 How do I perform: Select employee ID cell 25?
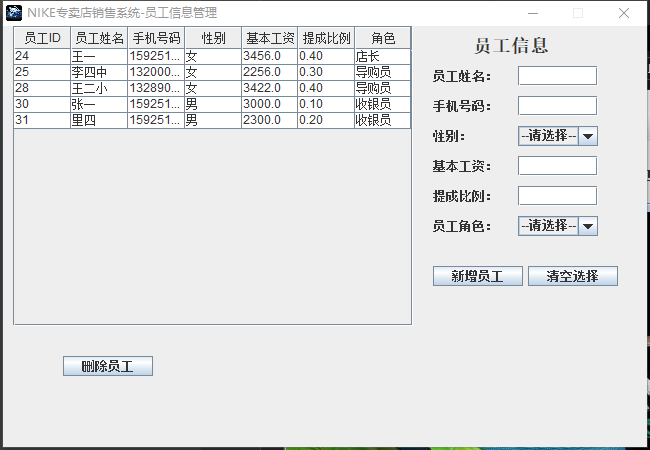coord(42,72)
